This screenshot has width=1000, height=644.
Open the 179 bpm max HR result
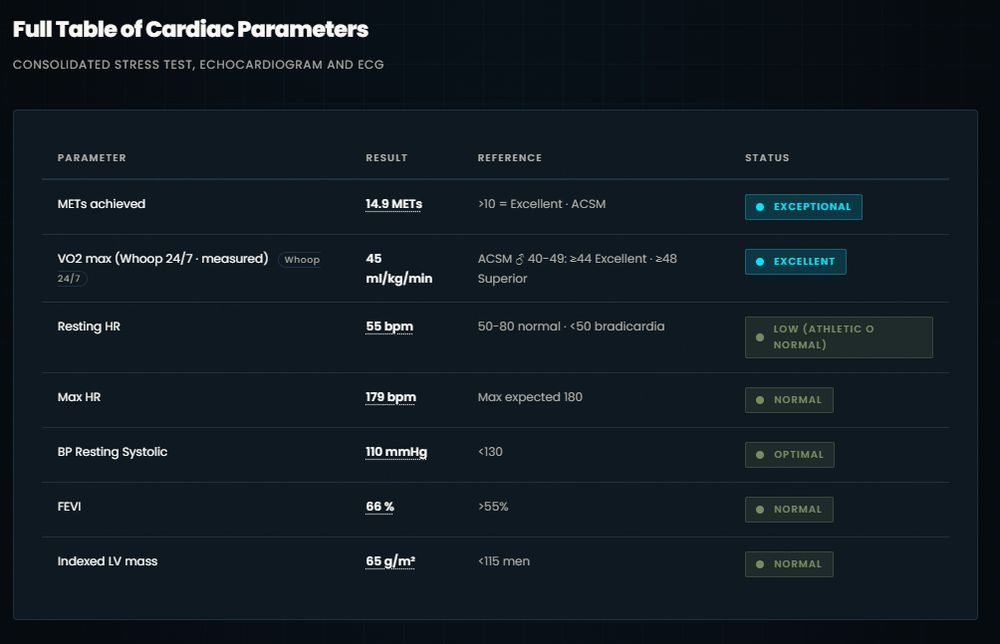click(390, 397)
